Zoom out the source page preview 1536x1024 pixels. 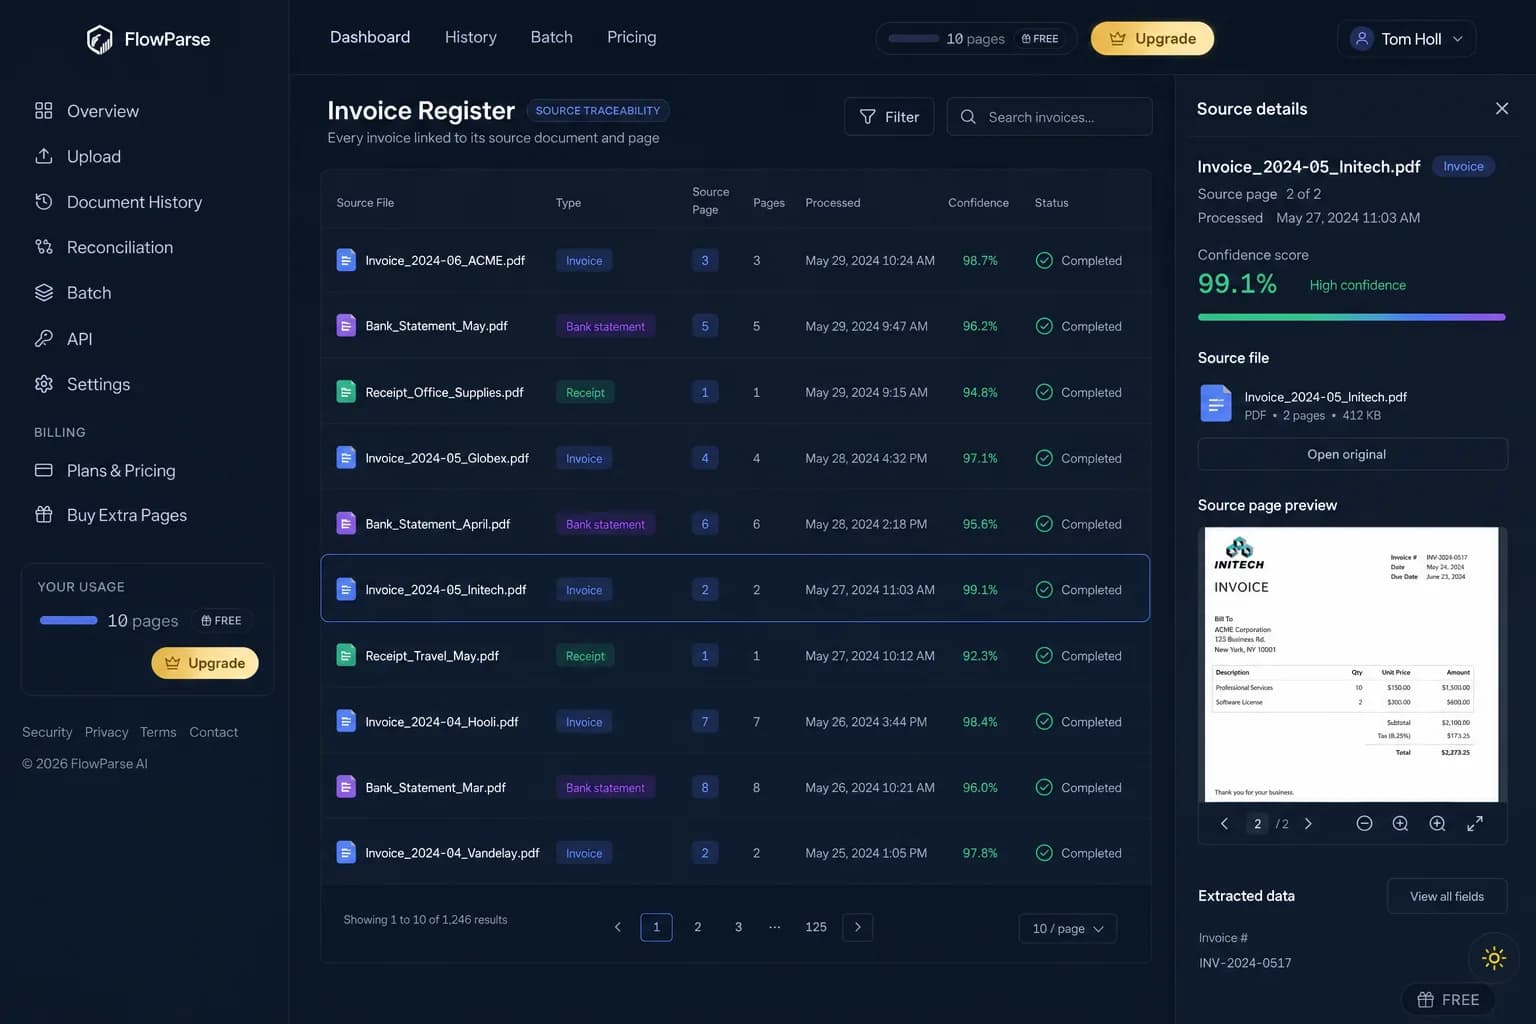1364,823
